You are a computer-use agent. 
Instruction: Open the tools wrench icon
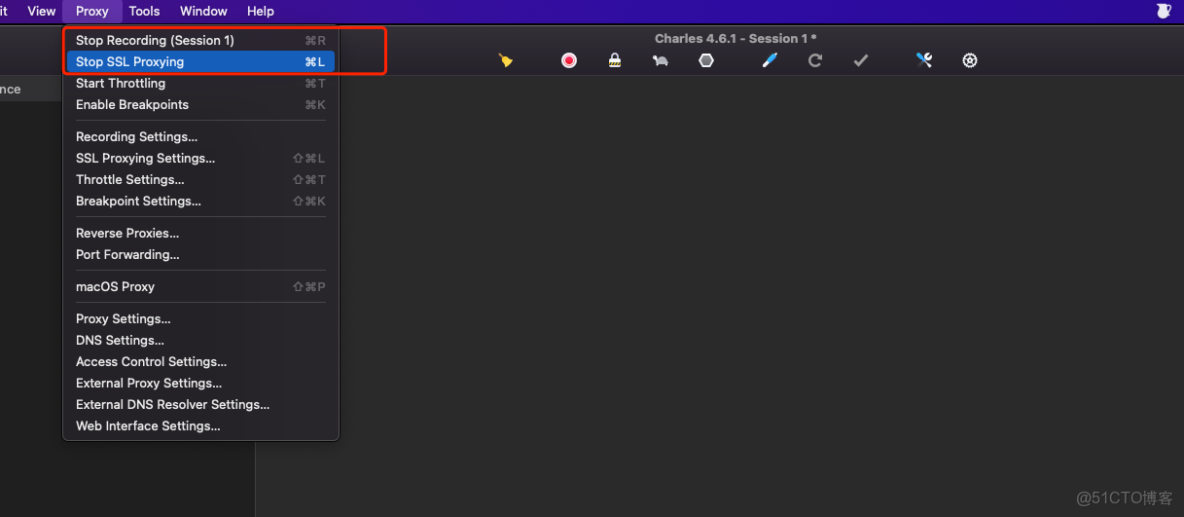coord(924,60)
